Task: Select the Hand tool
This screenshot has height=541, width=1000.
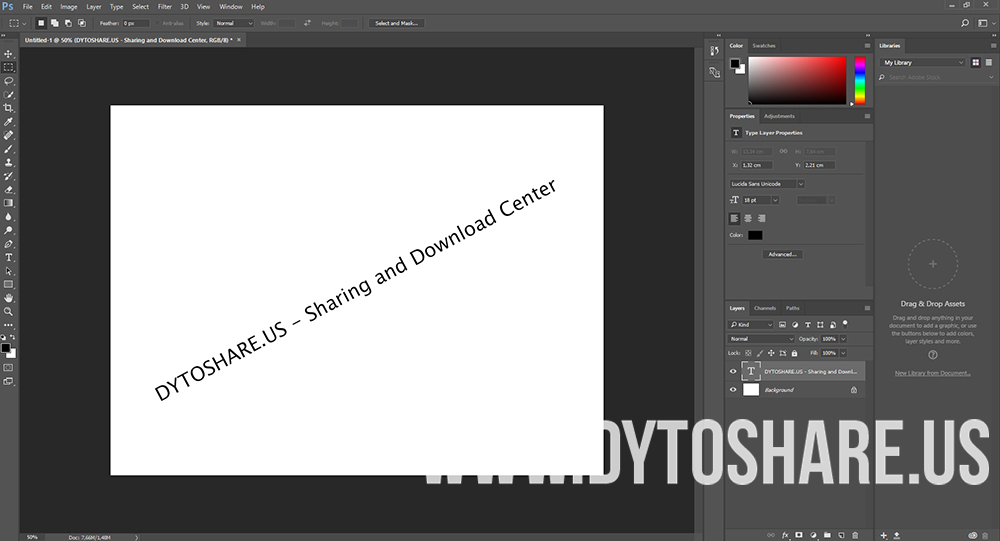Action: 9,297
